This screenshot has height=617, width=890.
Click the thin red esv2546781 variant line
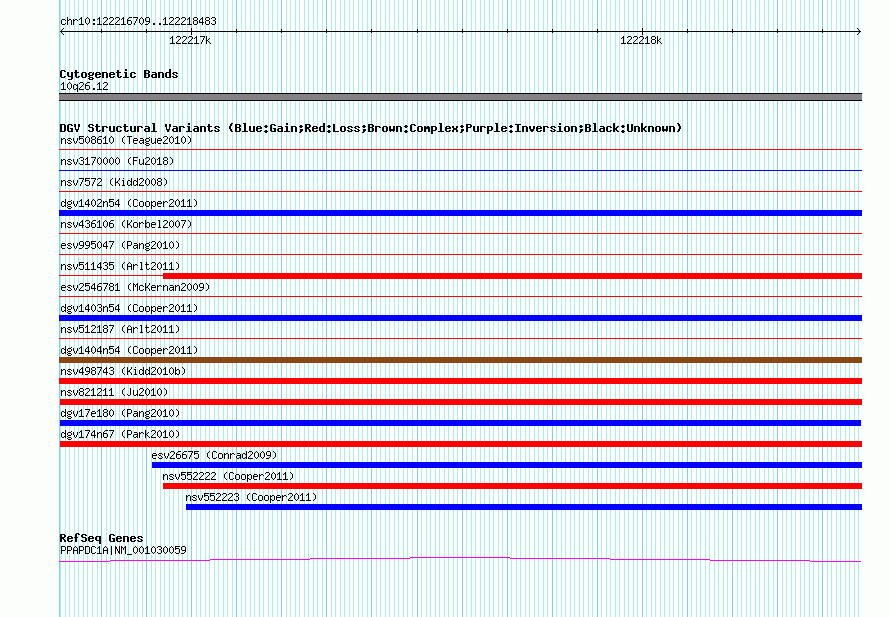pyautogui.click(x=460, y=297)
